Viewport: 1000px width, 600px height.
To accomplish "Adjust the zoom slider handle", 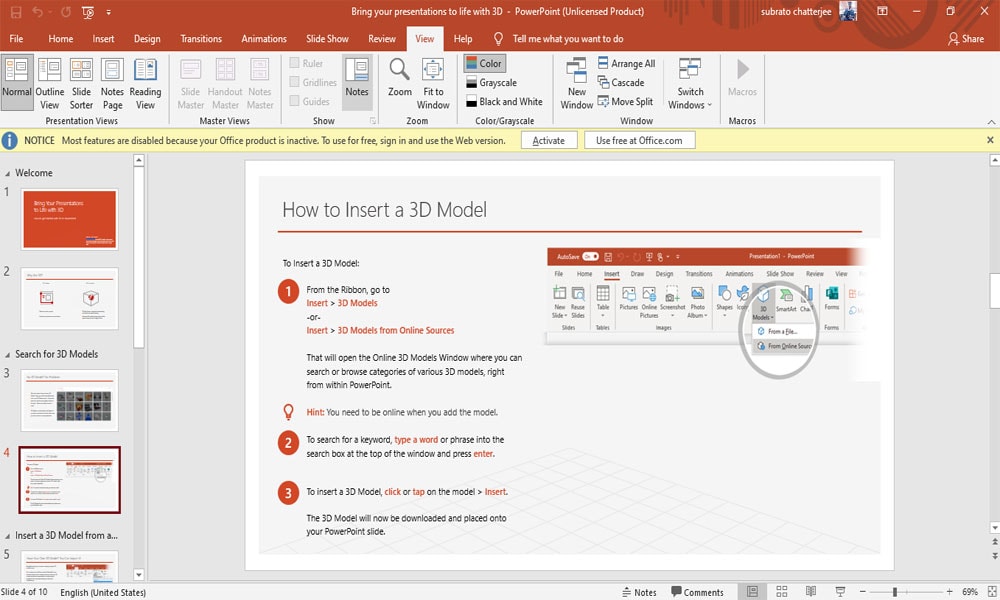I will pos(894,592).
